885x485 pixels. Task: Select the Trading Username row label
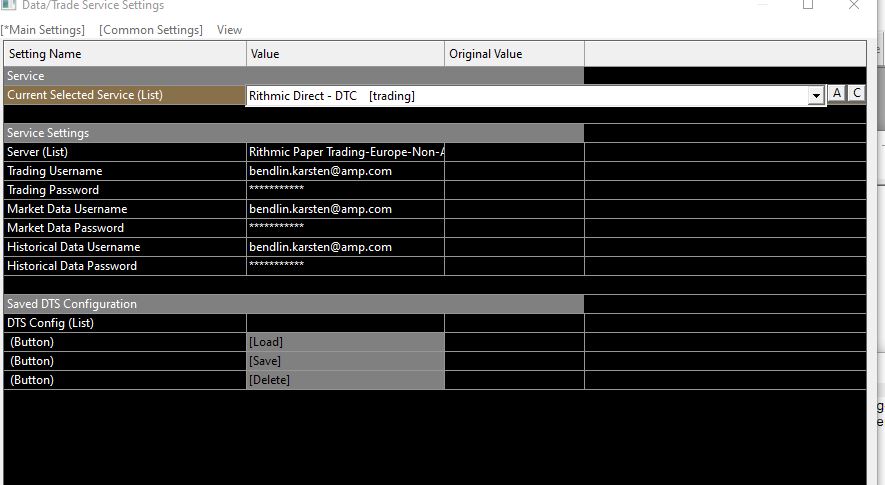125,171
